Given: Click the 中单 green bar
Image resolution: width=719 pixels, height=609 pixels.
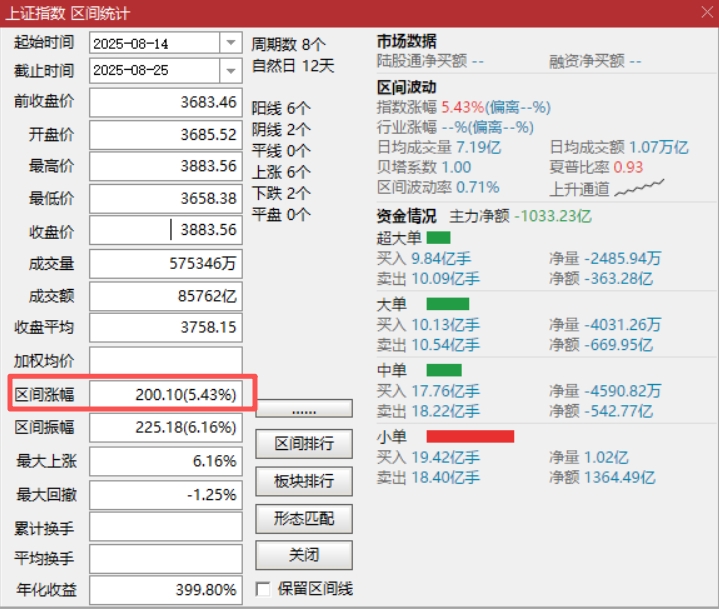Looking at the screenshot, I should [444, 370].
